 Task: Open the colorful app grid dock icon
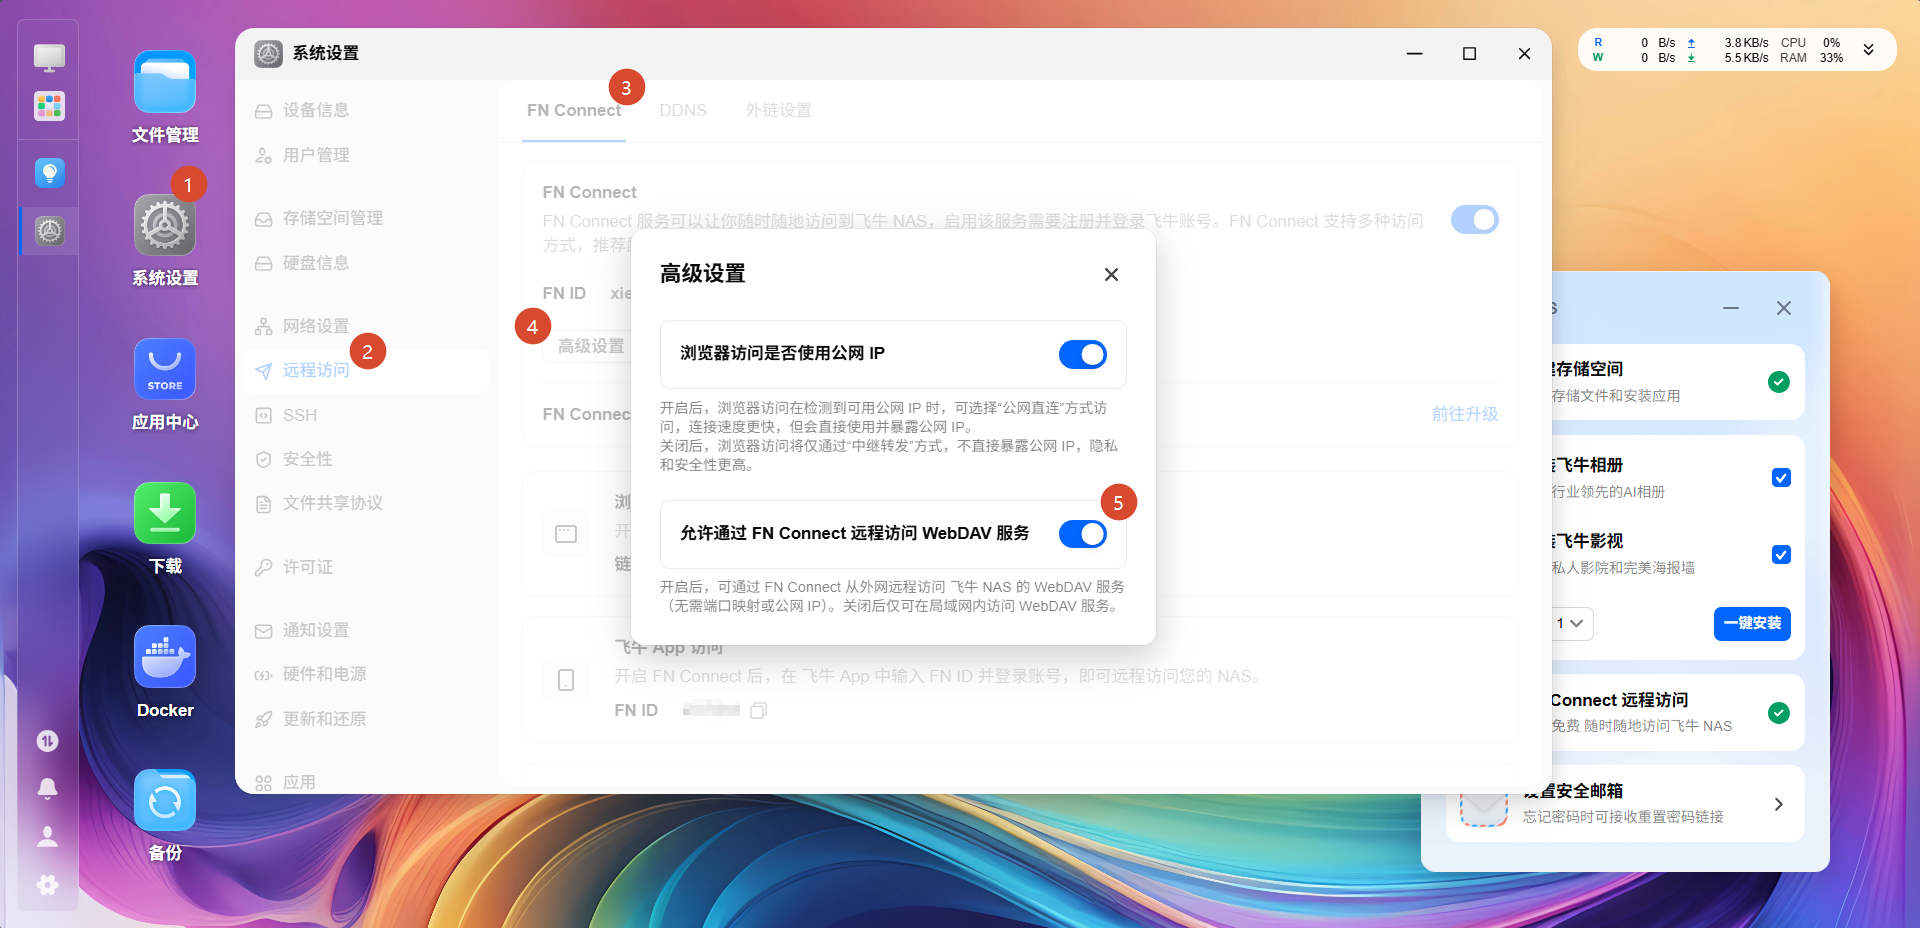(49, 105)
